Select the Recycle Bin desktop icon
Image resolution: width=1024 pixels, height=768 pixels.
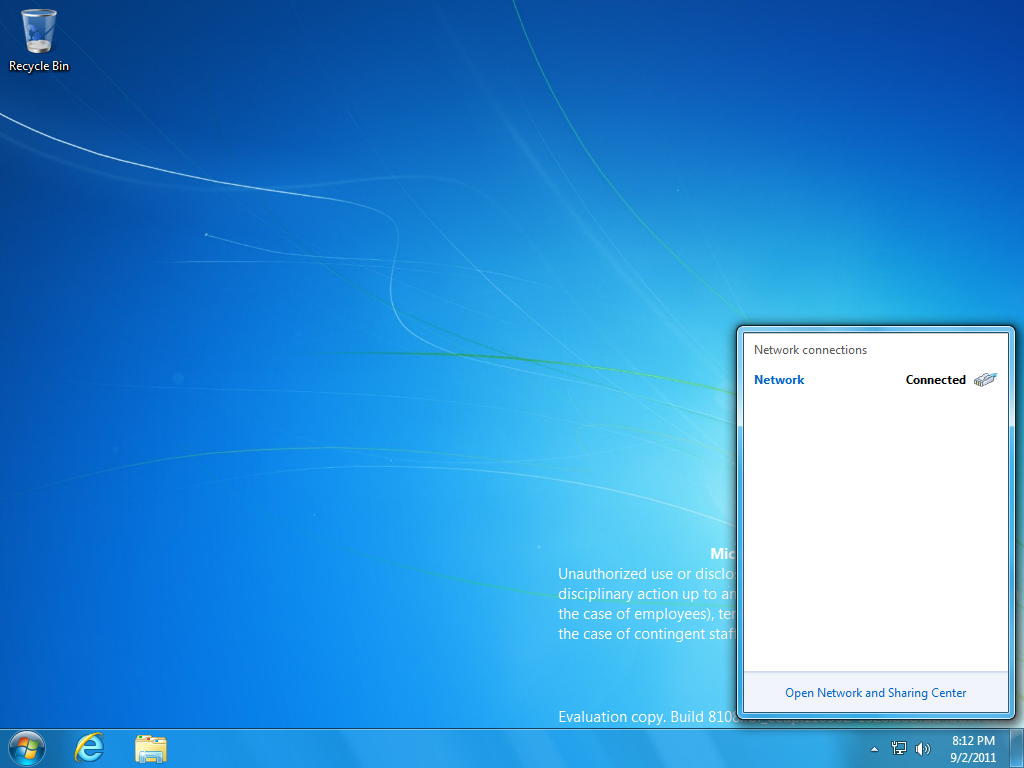pyautogui.click(x=39, y=32)
